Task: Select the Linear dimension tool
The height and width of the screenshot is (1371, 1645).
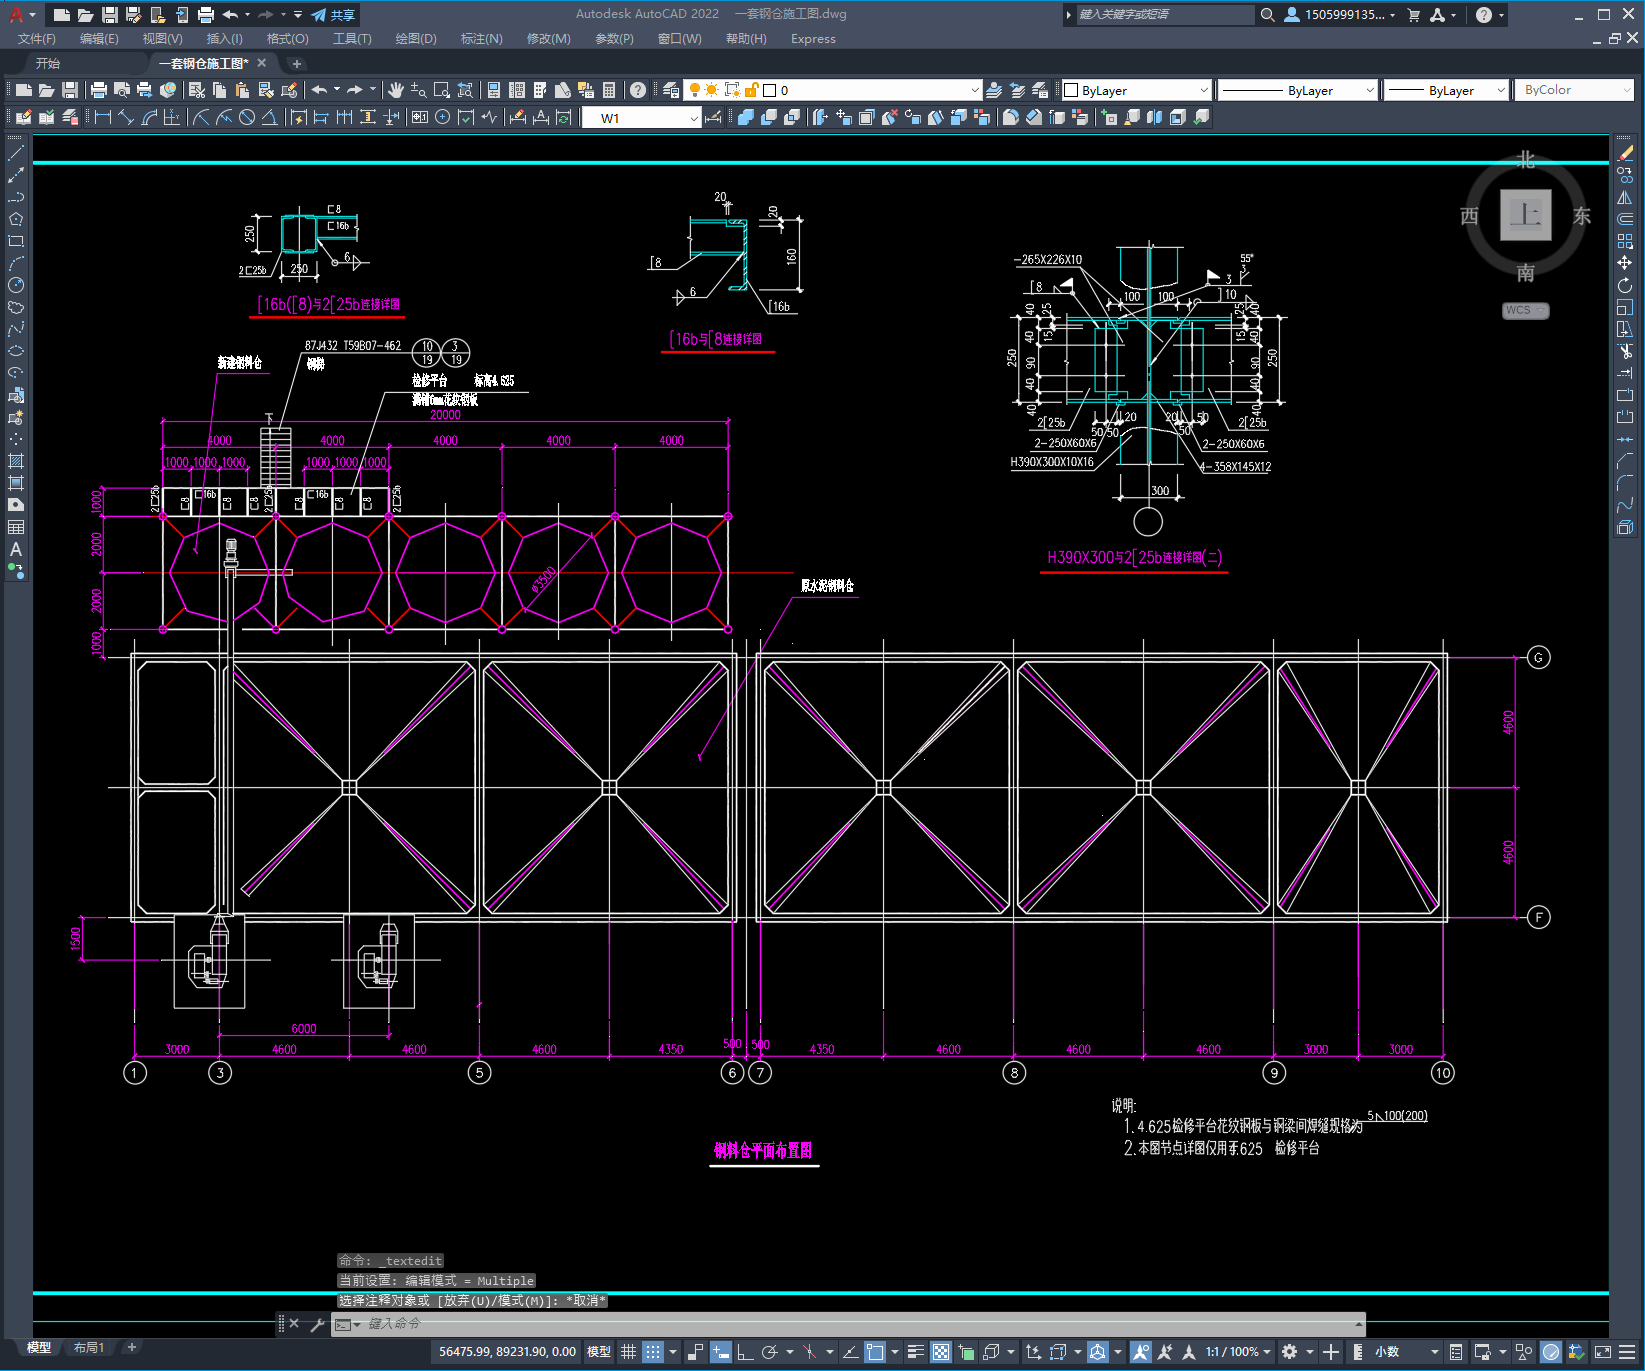Action: [x=102, y=117]
